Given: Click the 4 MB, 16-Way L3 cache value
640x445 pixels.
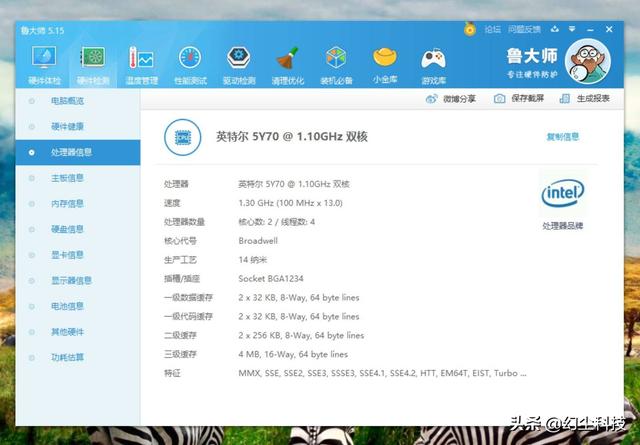Looking at the screenshot, I should pyautogui.click(x=293, y=354).
